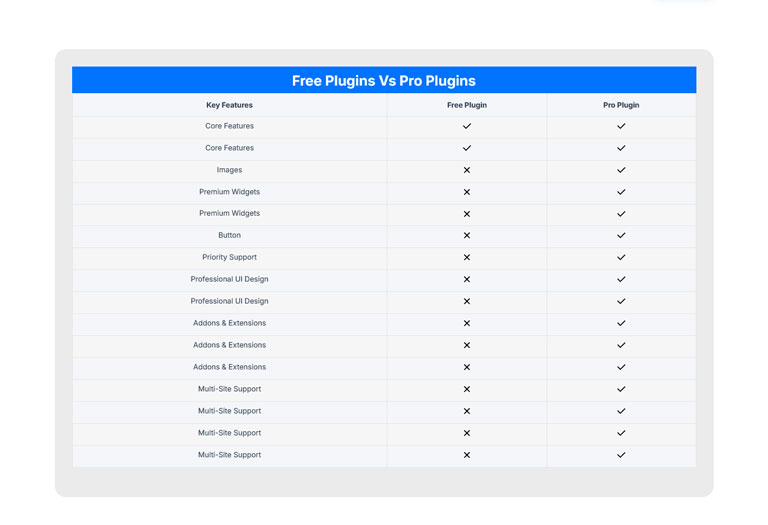The image size is (768, 525).
Task: Click the 'Free Plugin' column header
Action: 467,105
